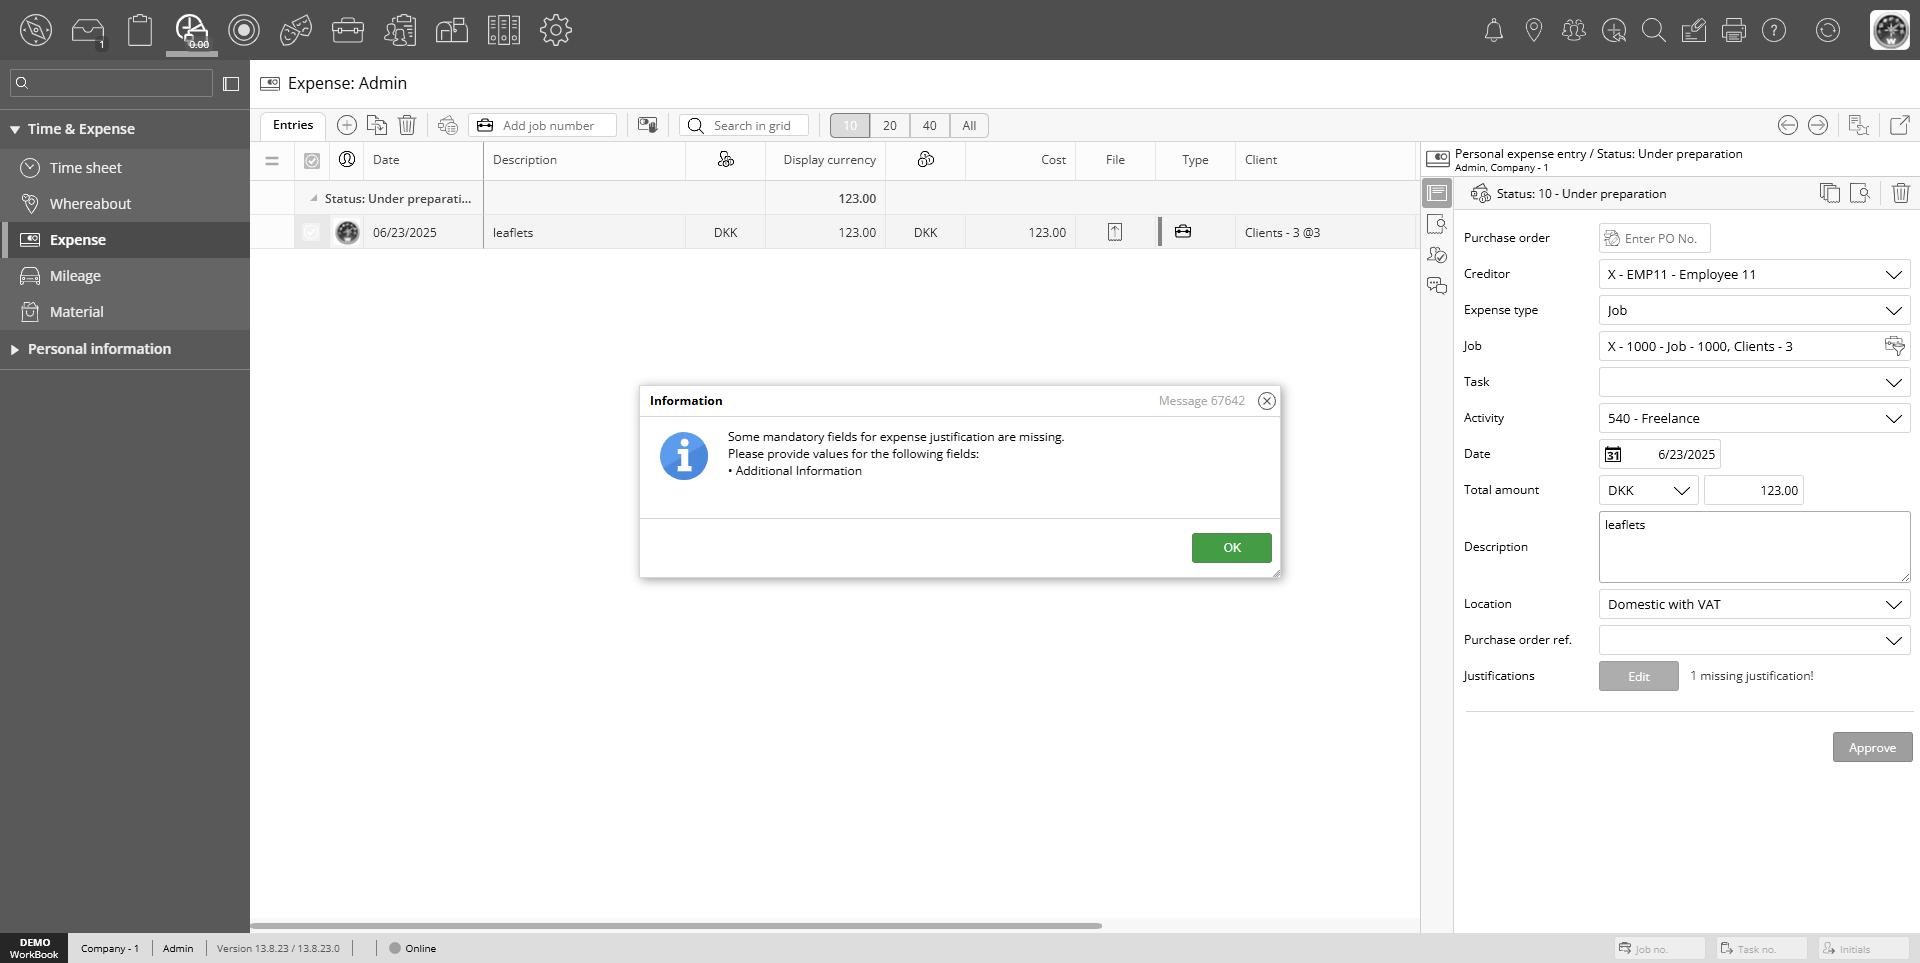Open the notifications bell
Image resolution: width=1920 pixels, height=963 pixels.
click(x=1493, y=31)
